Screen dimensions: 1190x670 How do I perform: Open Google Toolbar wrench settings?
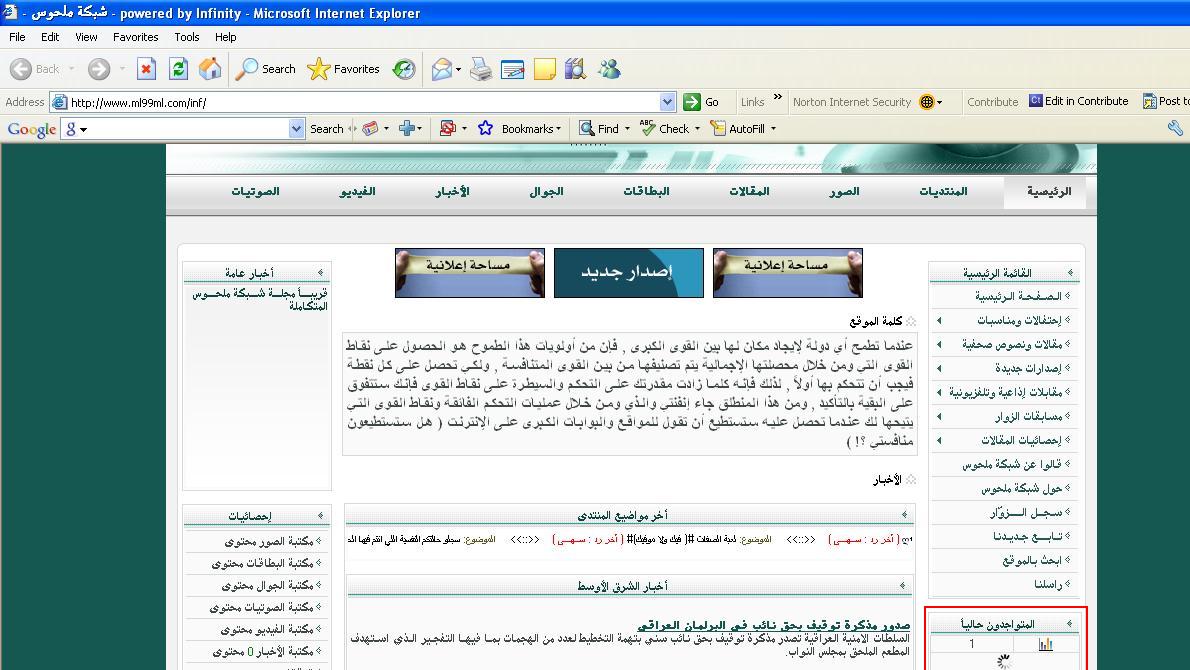coord(1175,128)
